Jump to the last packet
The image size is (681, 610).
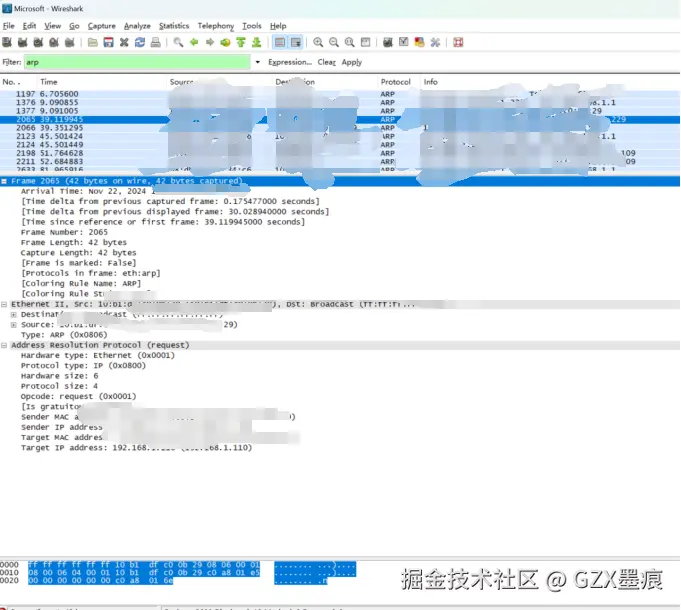257,42
